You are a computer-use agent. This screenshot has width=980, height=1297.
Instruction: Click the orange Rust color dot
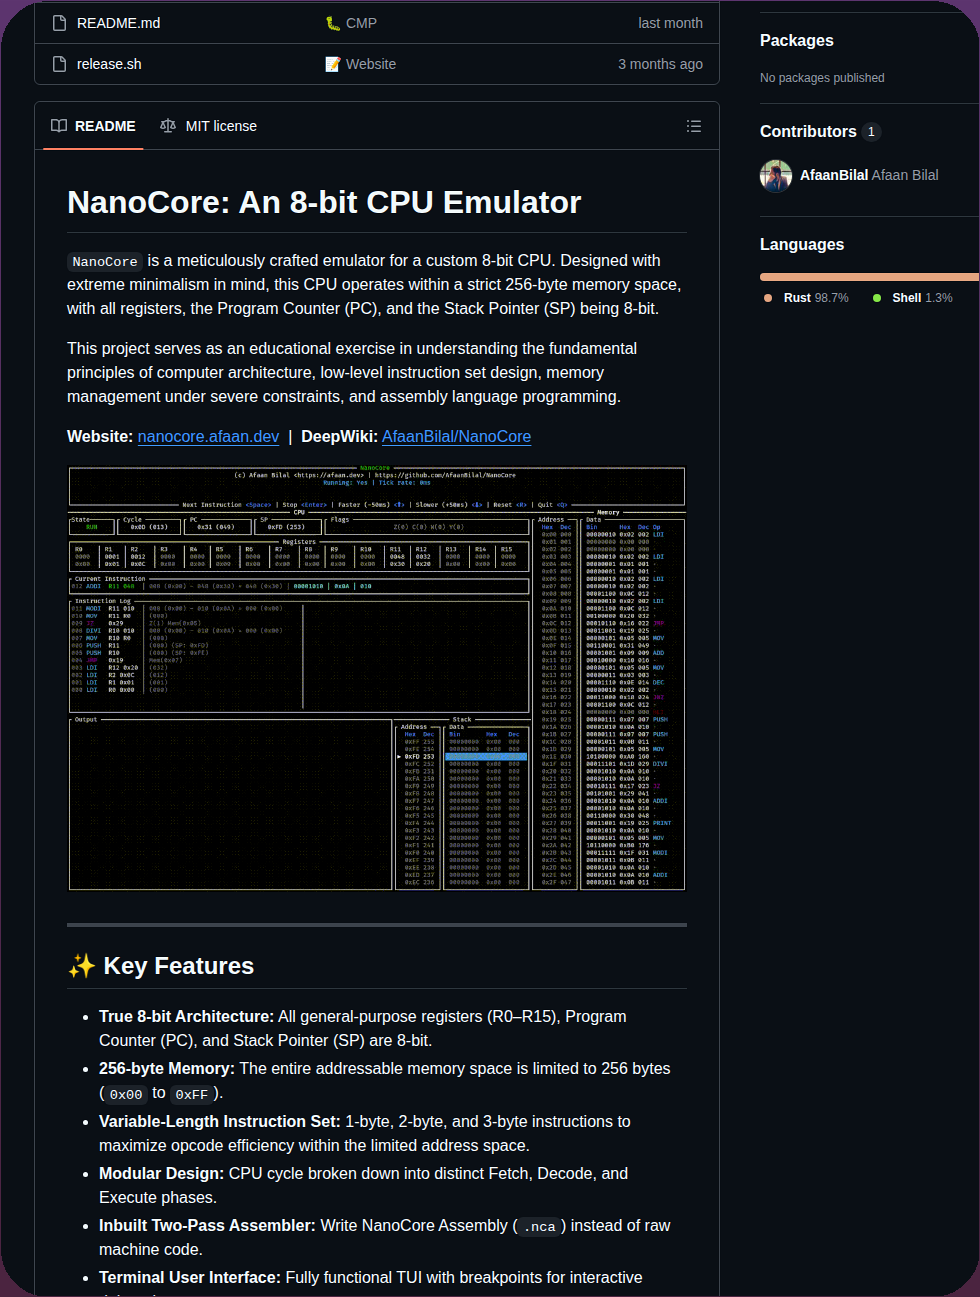tap(768, 298)
